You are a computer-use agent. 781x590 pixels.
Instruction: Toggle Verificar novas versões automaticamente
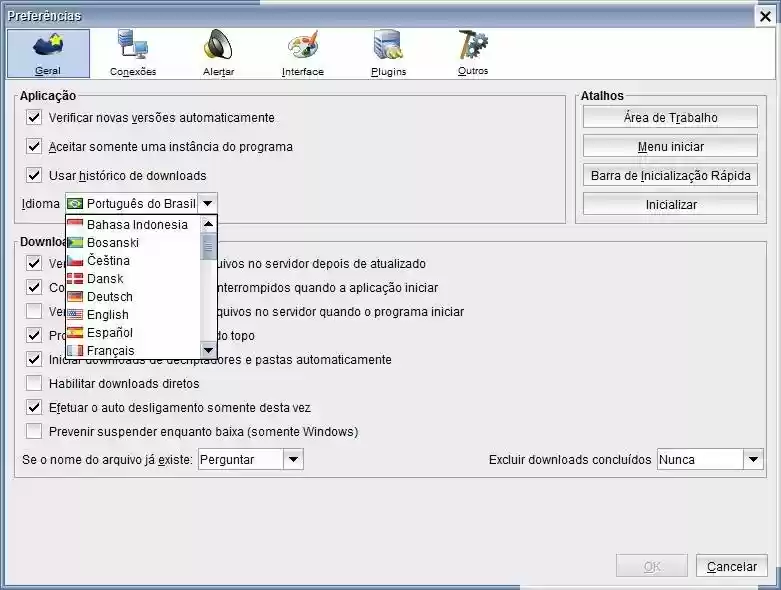34,118
